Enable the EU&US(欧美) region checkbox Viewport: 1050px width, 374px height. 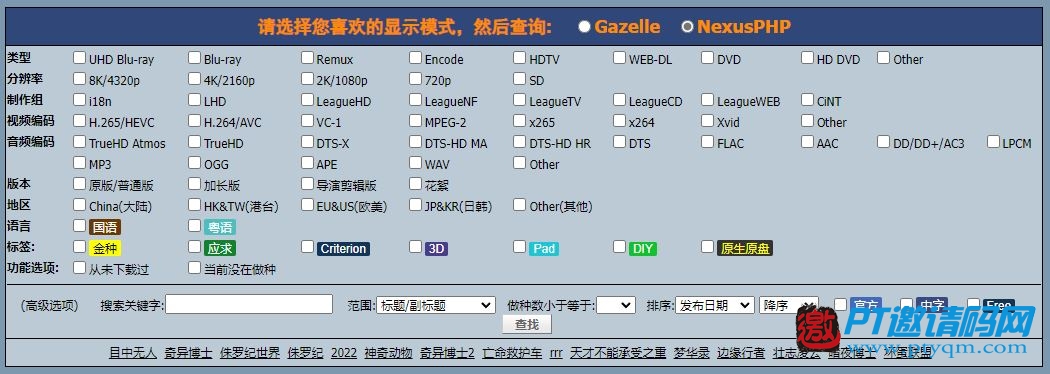click(x=307, y=205)
